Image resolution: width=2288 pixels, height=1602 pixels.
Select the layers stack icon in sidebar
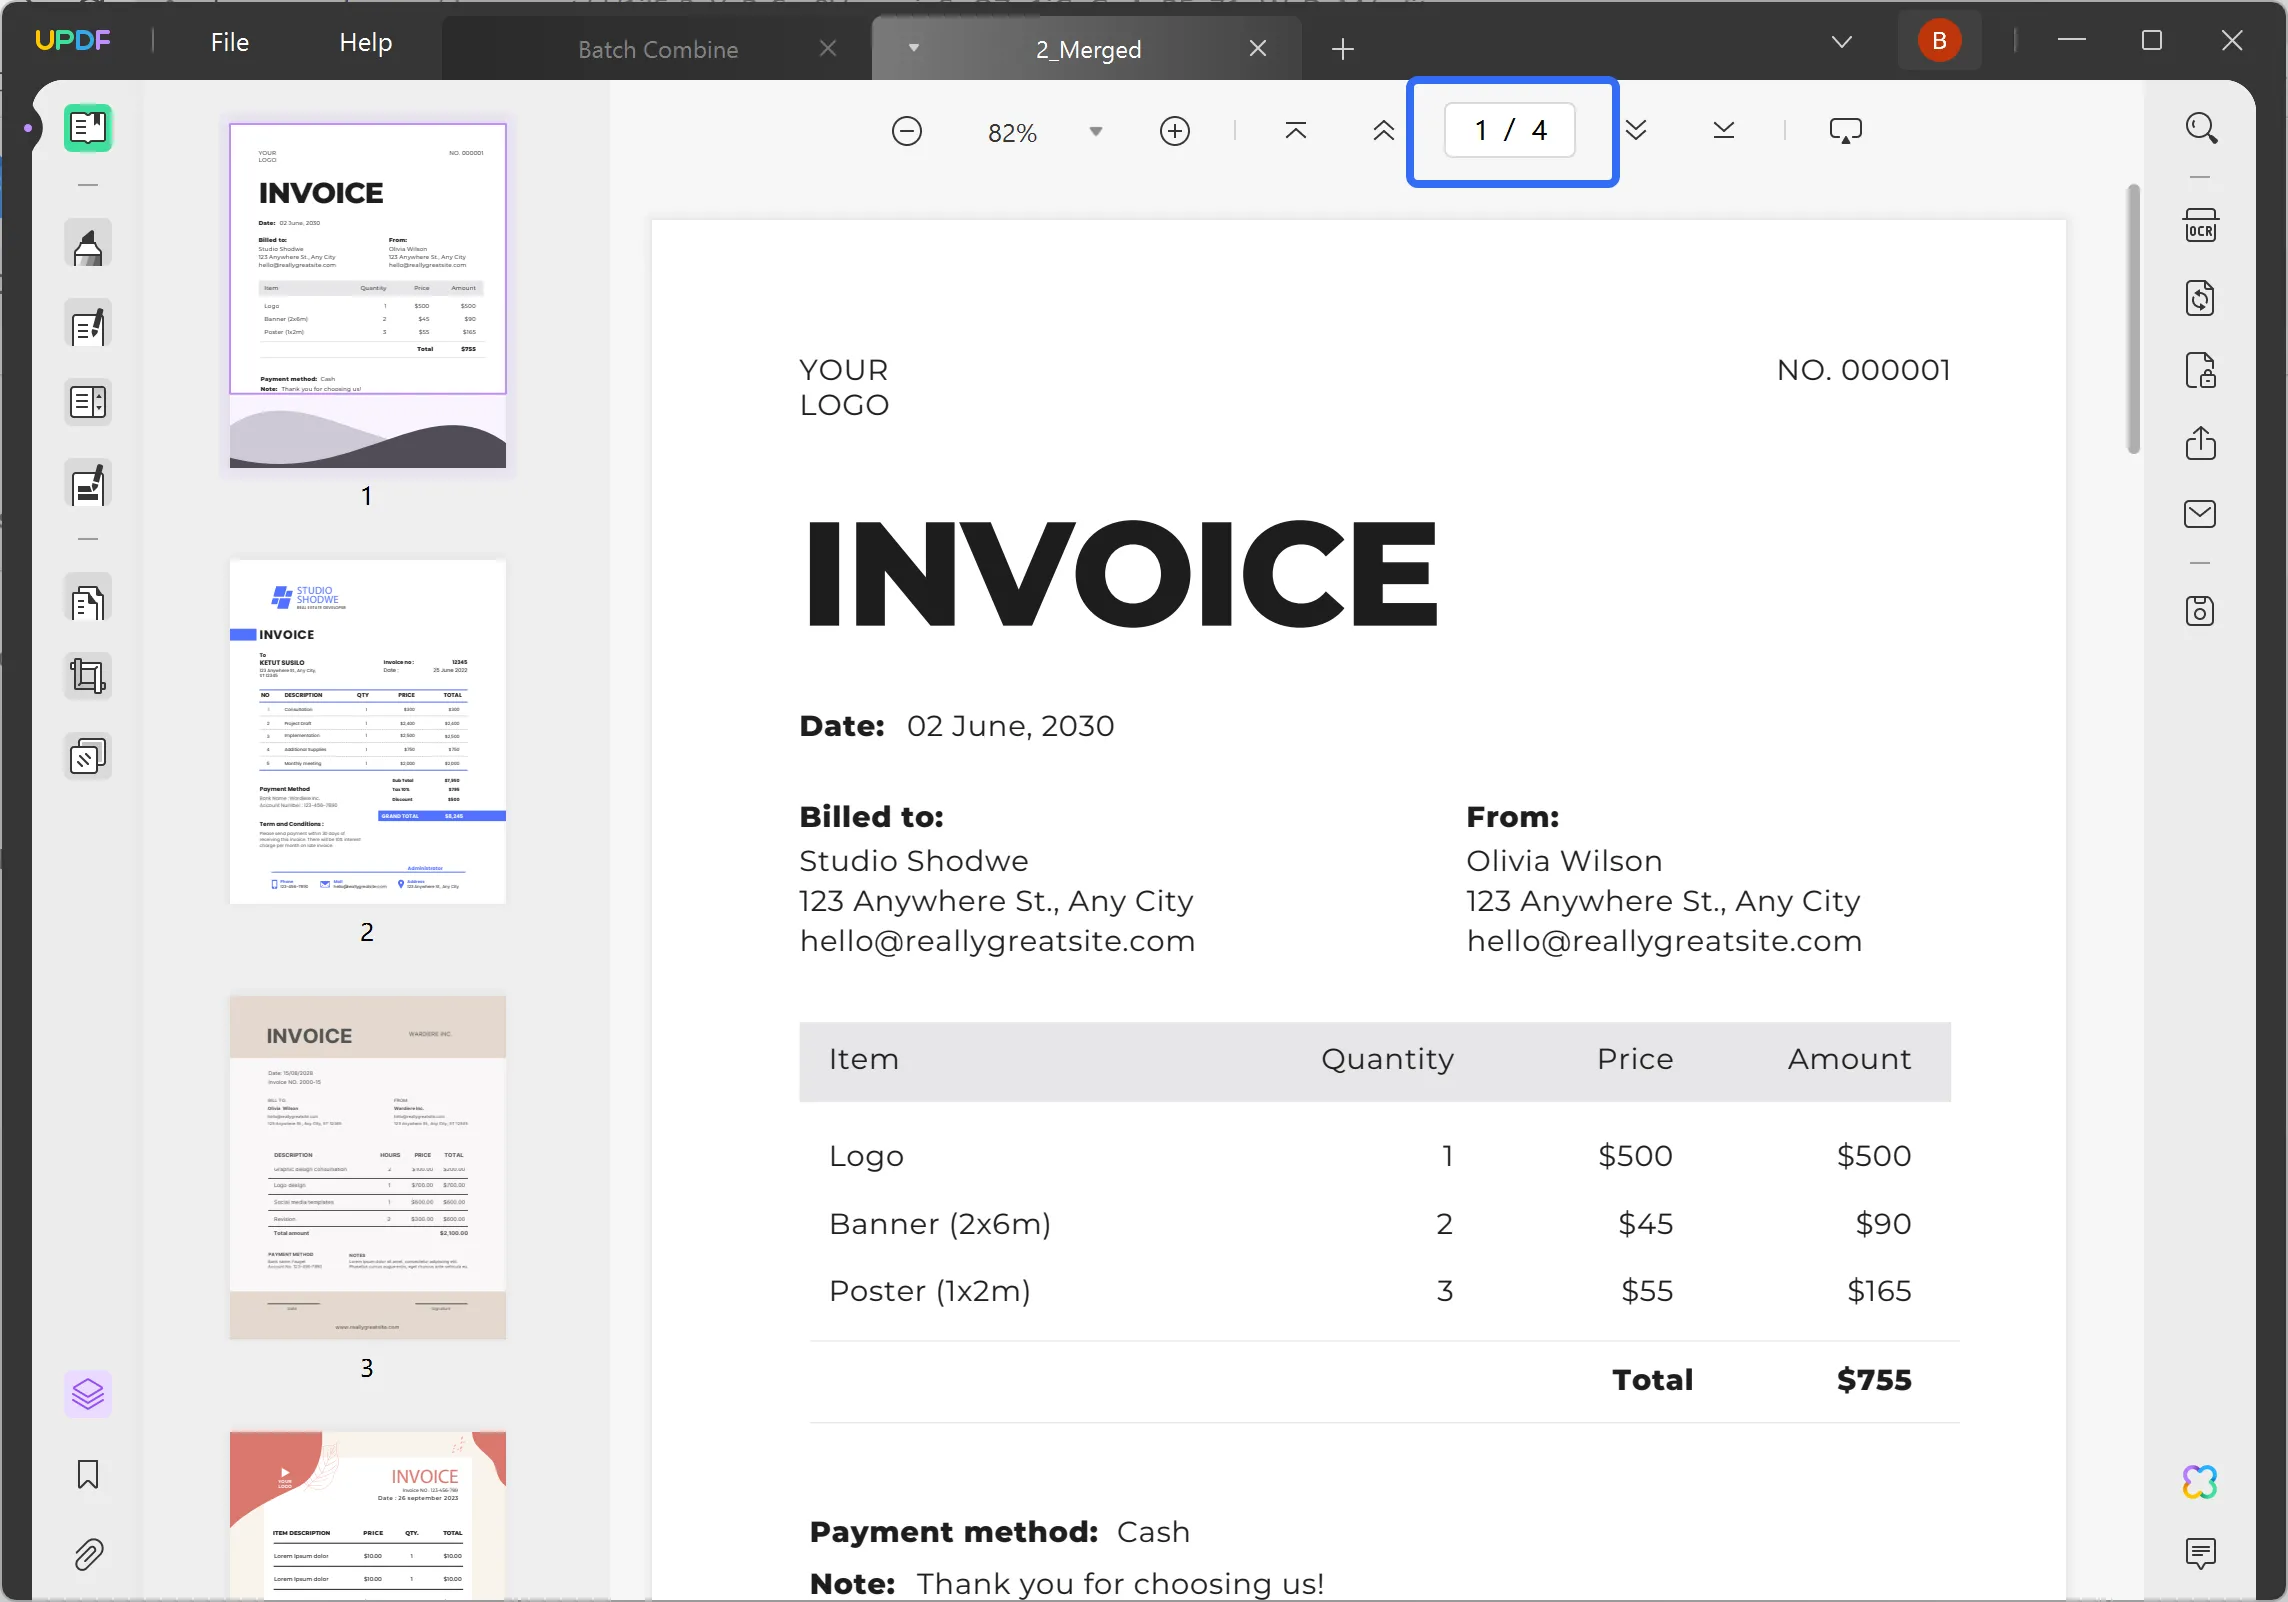89,1392
